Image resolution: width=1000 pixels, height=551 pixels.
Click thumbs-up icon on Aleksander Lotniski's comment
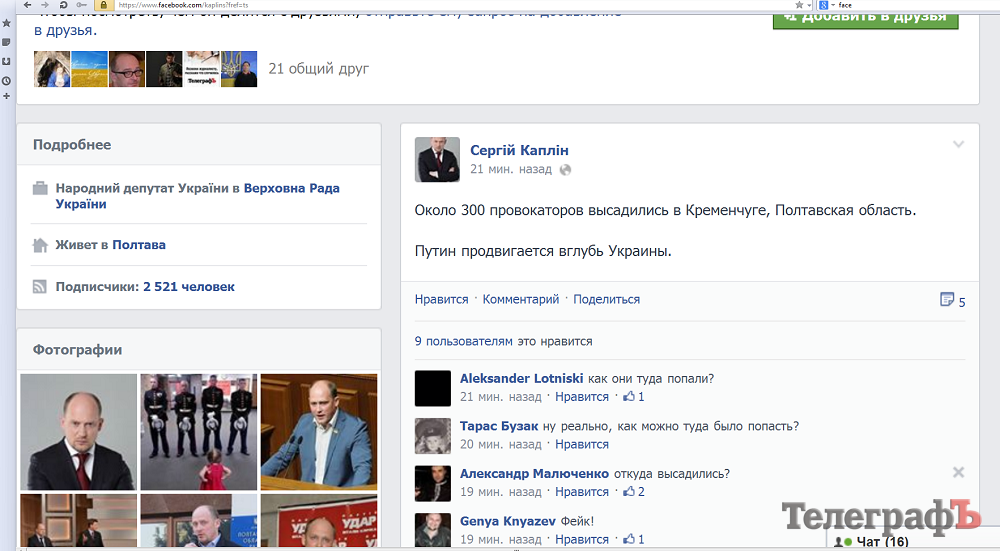click(629, 397)
